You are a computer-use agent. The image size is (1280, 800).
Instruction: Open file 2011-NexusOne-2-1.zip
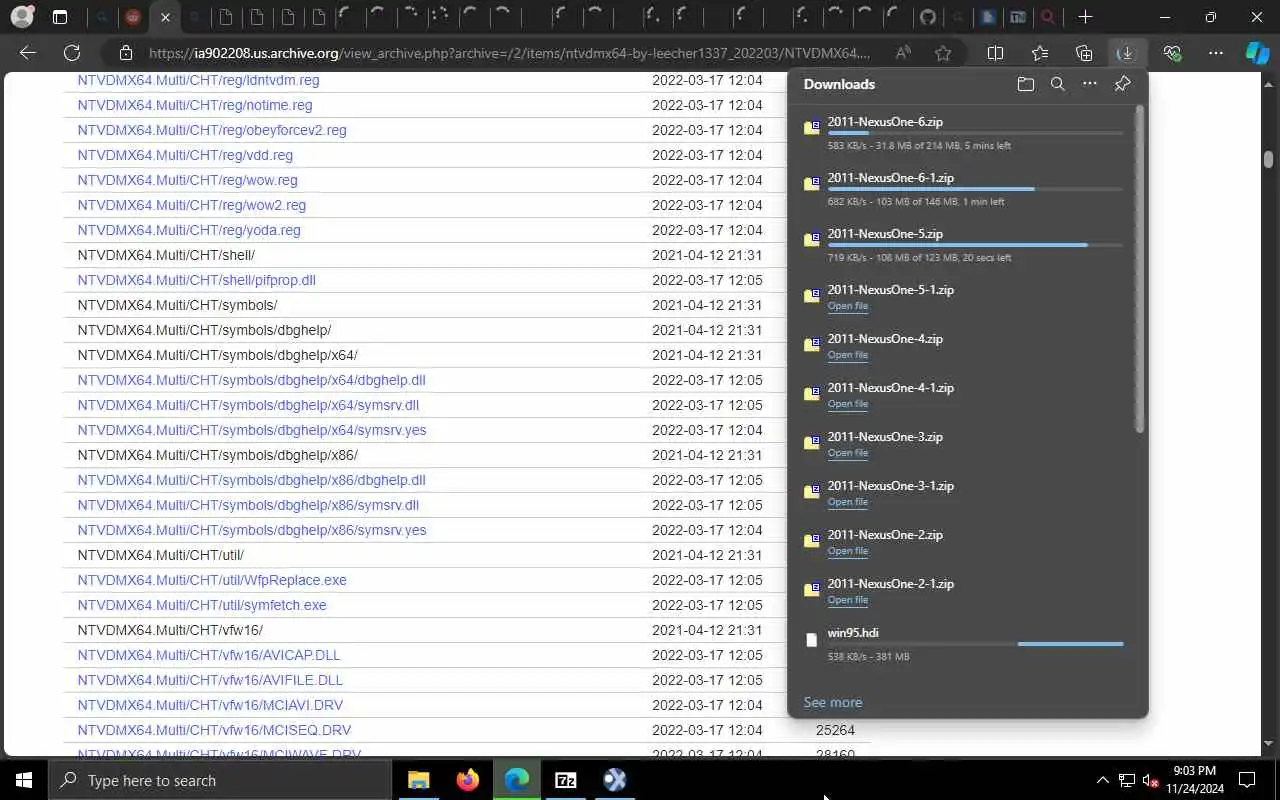click(x=847, y=600)
